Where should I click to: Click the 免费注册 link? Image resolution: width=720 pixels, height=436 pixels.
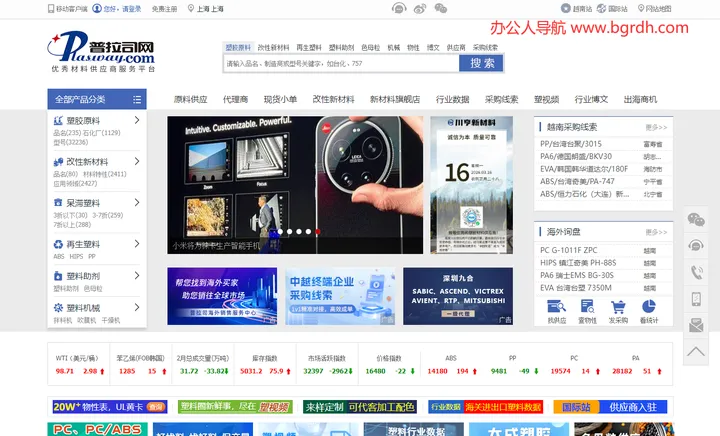point(164,9)
